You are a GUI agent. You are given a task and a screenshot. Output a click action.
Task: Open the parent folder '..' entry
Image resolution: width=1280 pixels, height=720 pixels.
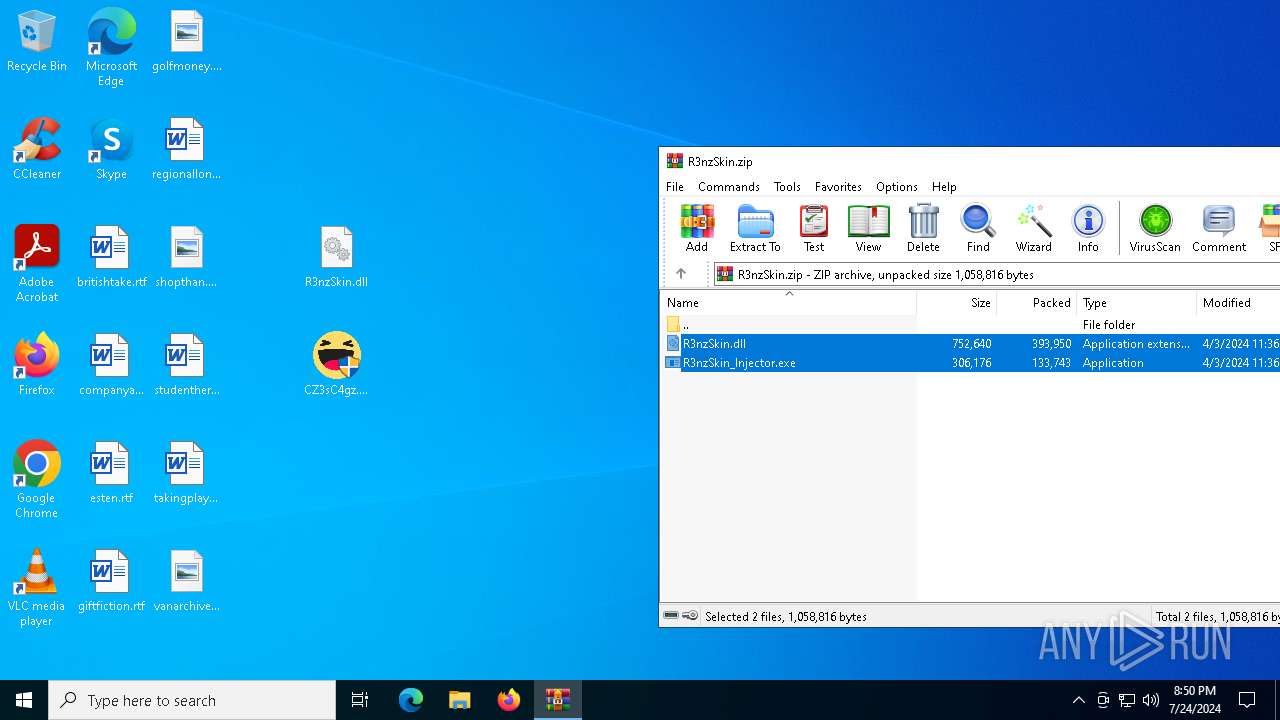tap(685, 325)
